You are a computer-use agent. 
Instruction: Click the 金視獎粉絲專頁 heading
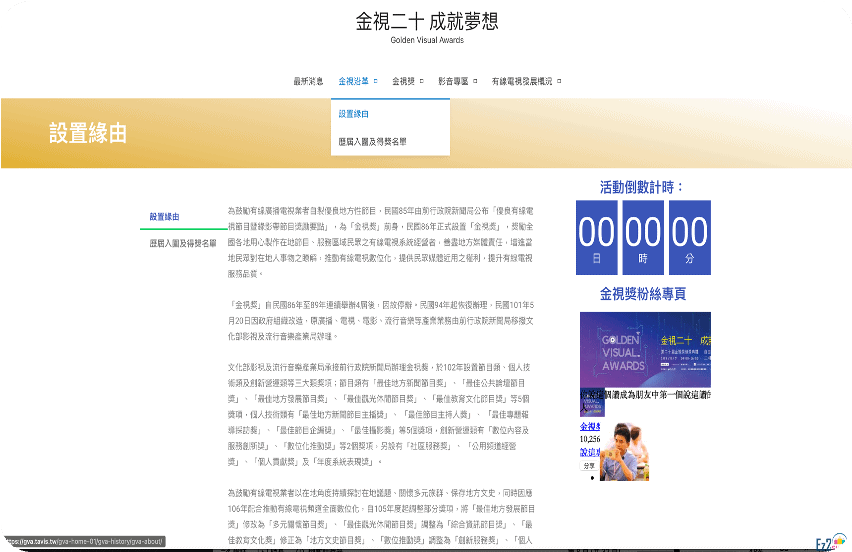click(x=642, y=294)
